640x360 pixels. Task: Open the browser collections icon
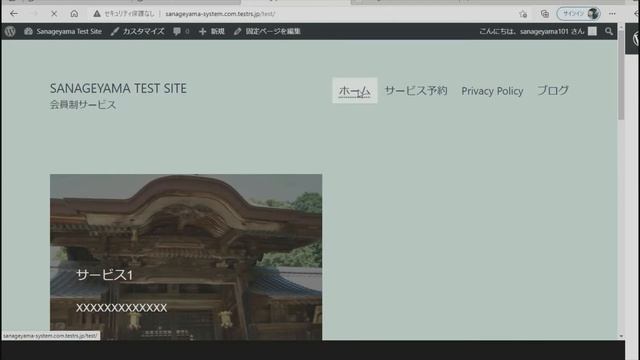point(544,14)
